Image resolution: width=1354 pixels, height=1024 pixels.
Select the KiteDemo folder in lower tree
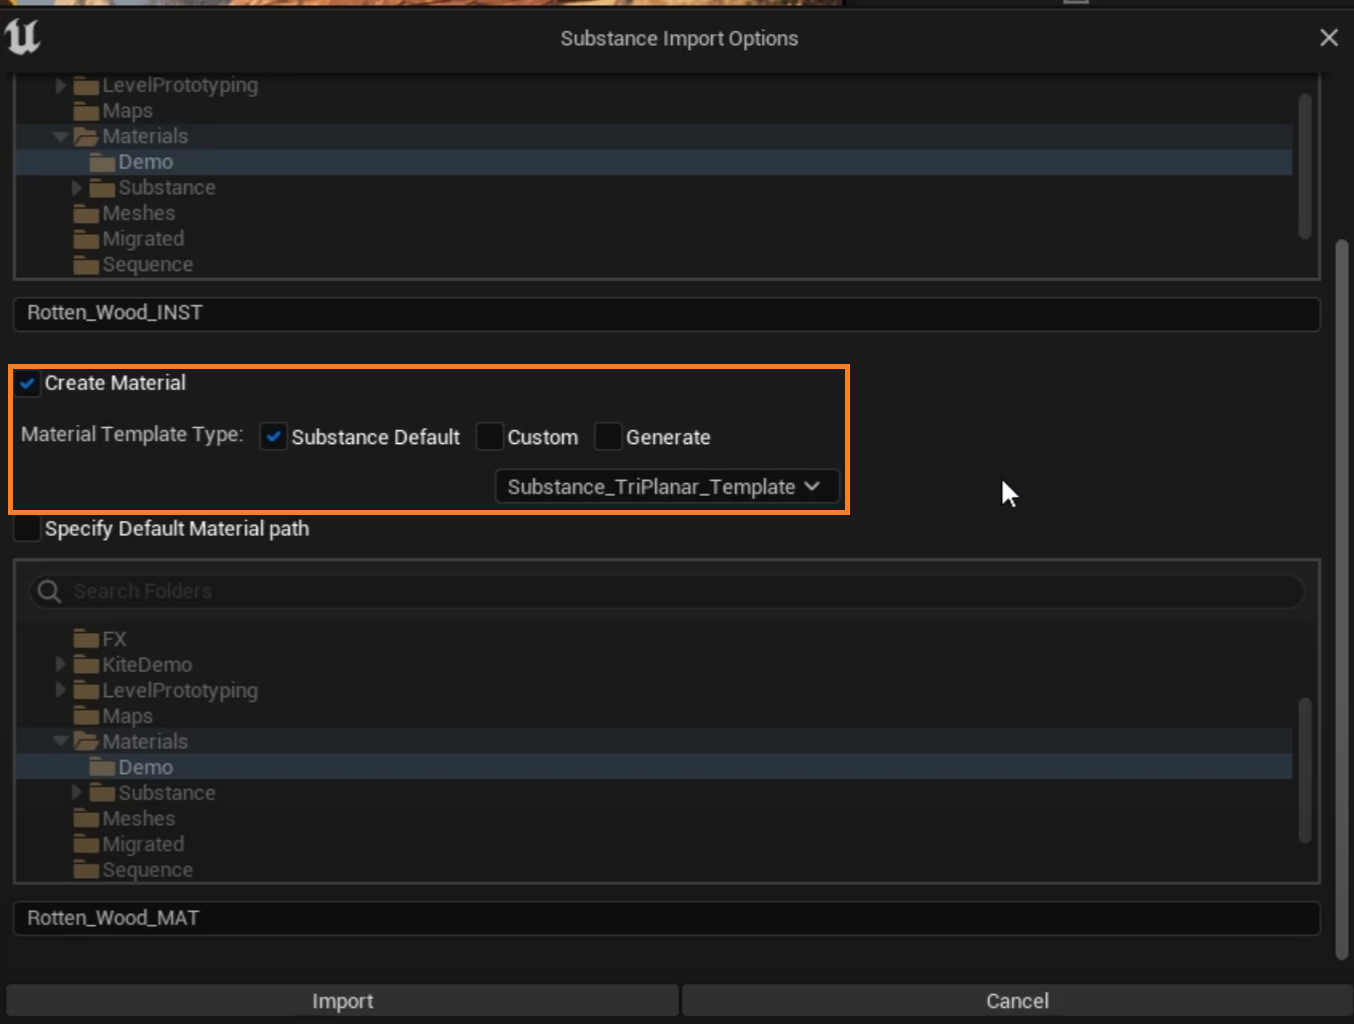pyautogui.click(x=146, y=665)
